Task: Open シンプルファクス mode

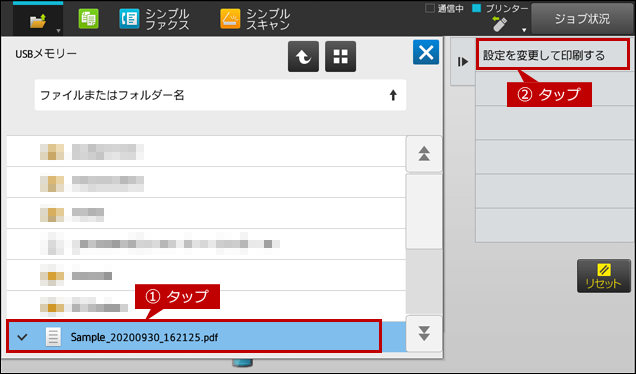Action: (155, 19)
